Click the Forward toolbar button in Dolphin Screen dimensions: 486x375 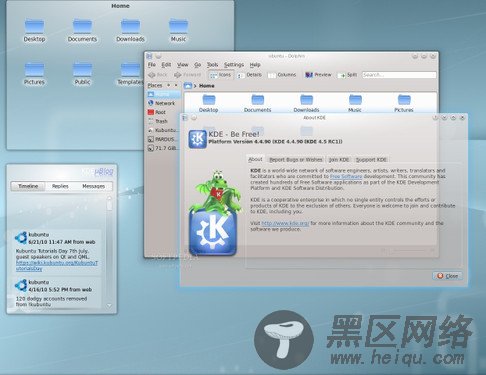(x=187, y=75)
